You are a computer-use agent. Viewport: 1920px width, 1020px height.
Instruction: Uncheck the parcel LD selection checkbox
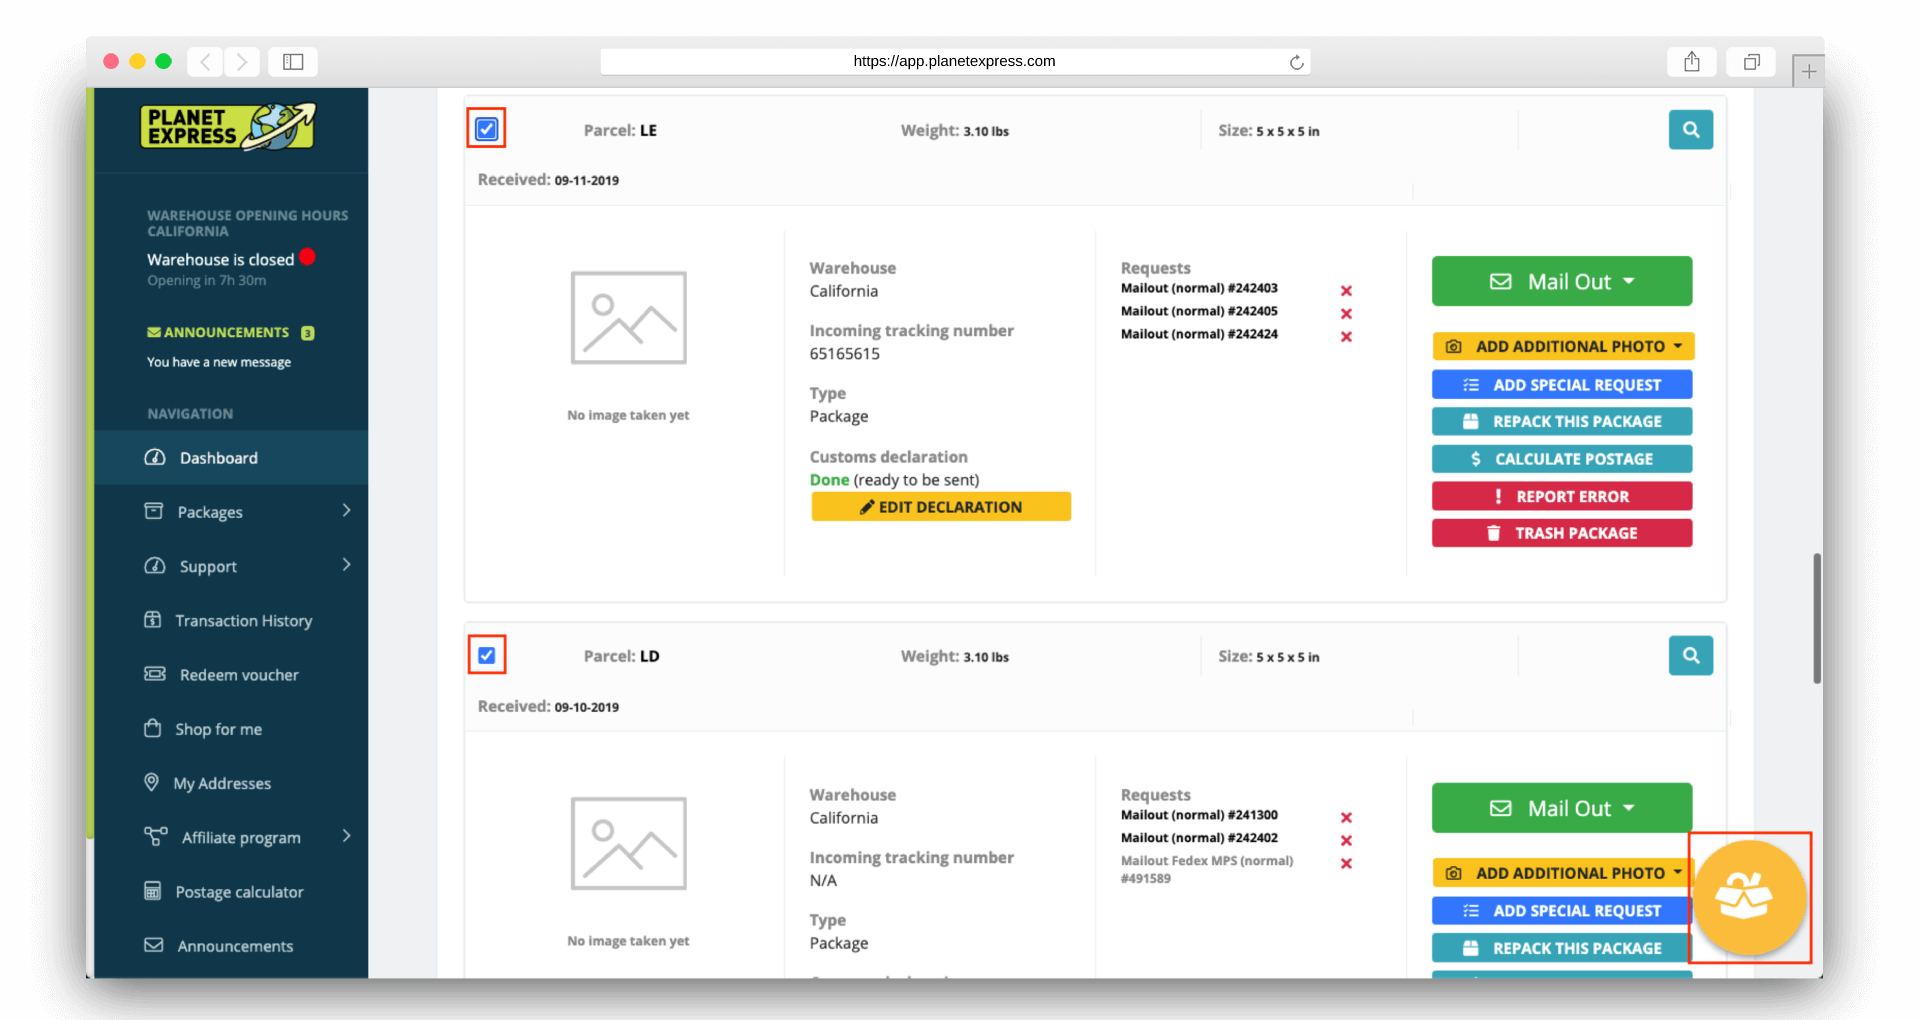pos(486,654)
